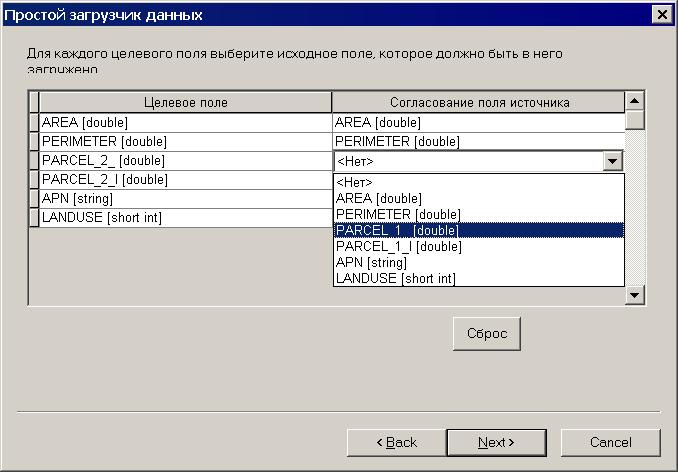The height and width of the screenshot is (472, 678).
Task: Click the Целевое поле column header
Action: pos(185,102)
